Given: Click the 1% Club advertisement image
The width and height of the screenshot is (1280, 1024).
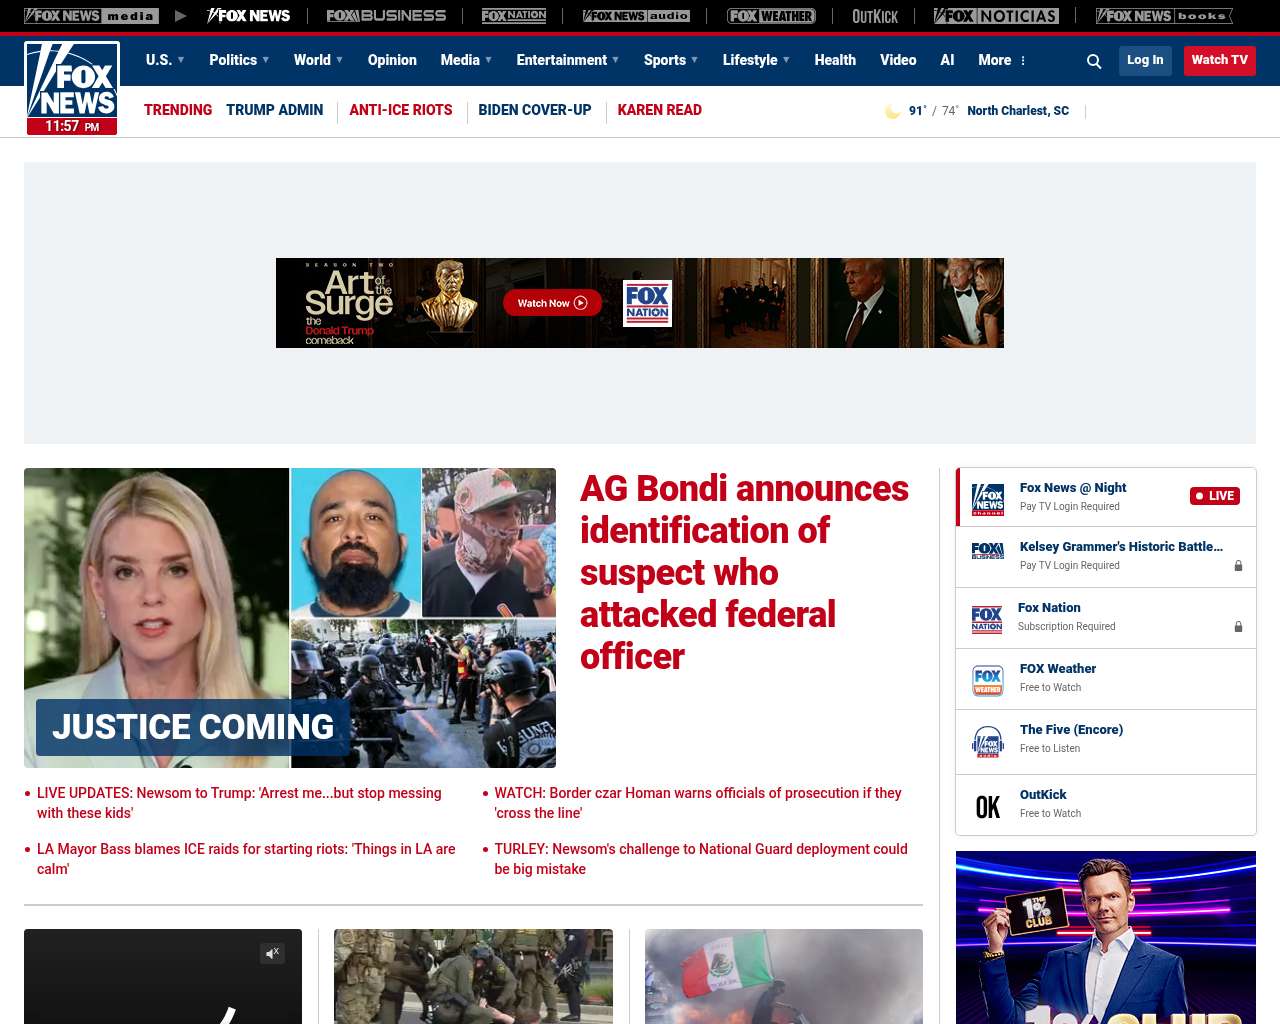Looking at the screenshot, I should 1106,937.
